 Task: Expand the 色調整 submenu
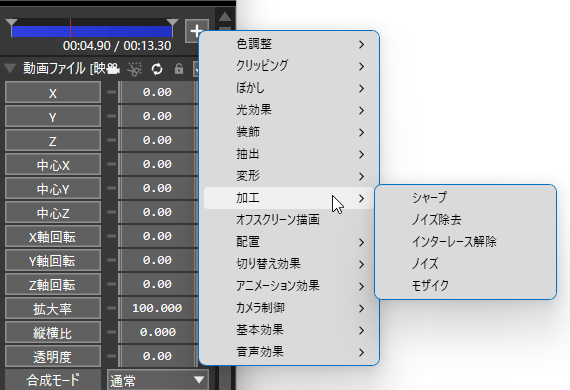(289, 44)
